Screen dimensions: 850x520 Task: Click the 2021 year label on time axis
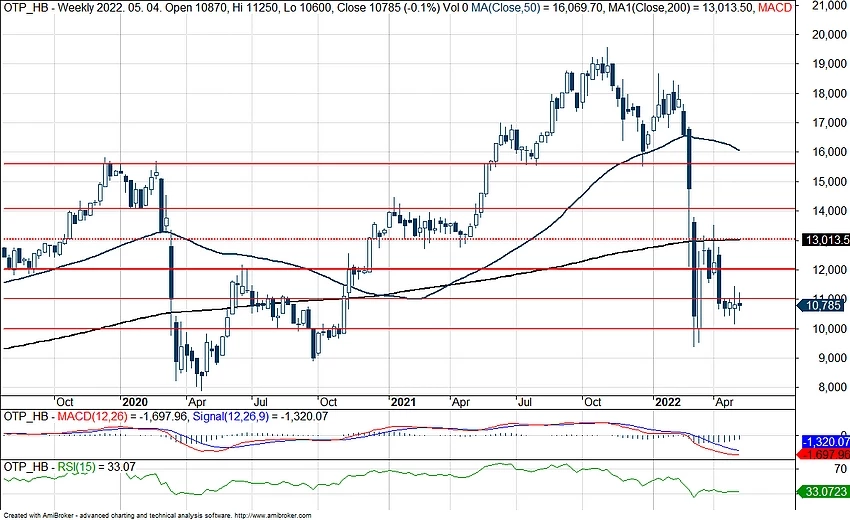coord(403,402)
